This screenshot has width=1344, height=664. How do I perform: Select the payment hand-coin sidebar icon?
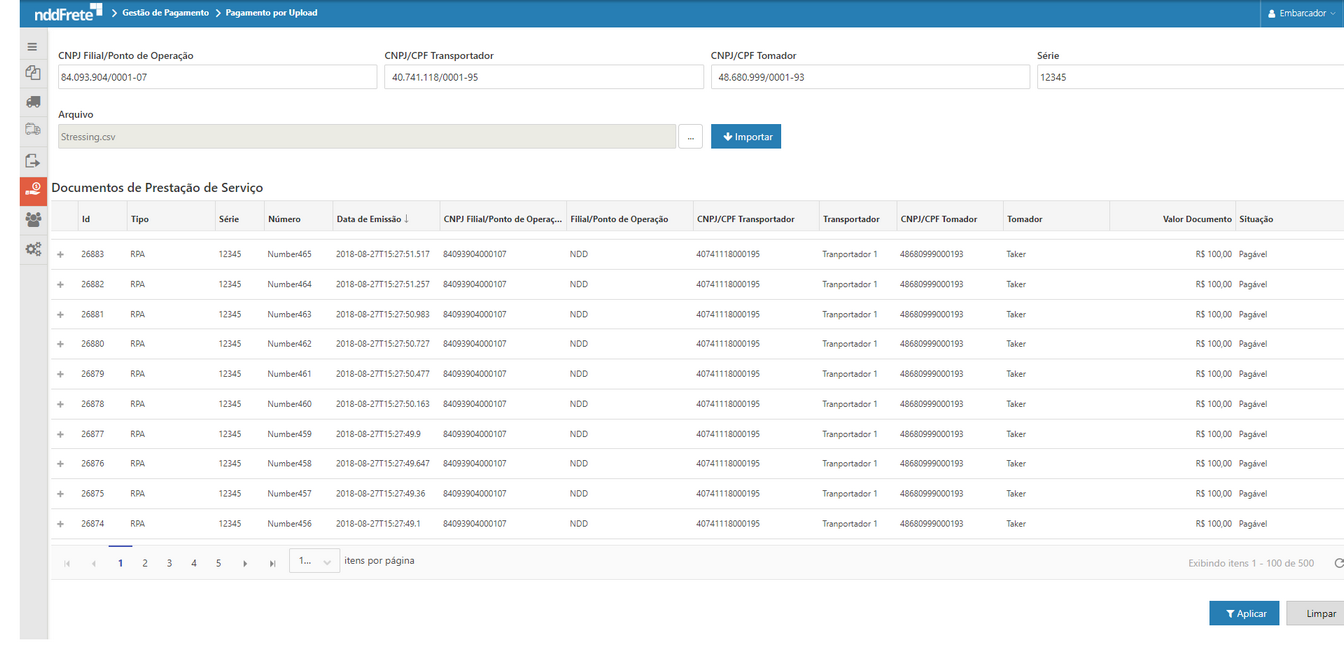33,190
